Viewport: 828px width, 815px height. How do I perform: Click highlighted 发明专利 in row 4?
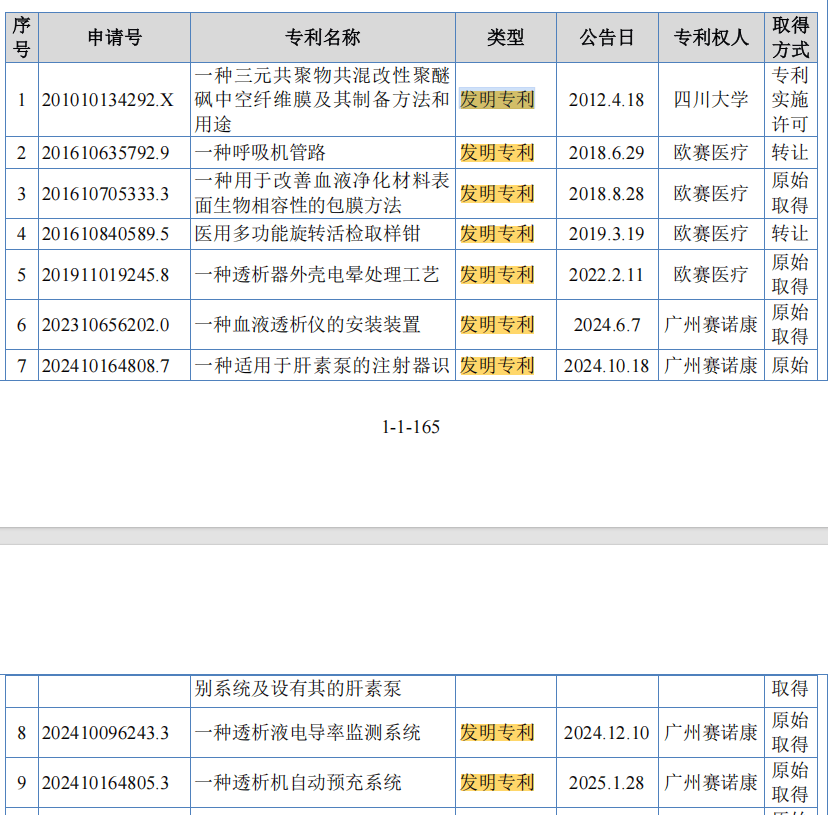coord(497,233)
